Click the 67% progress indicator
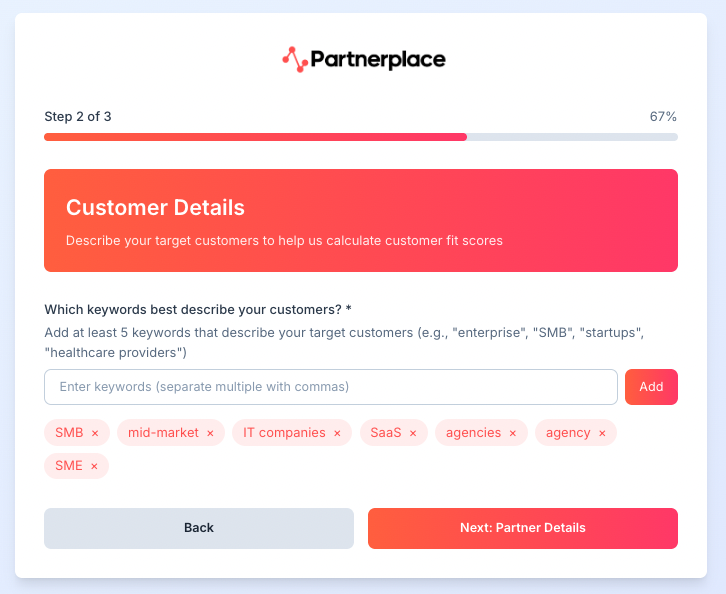726x594 pixels. [663, 116]
